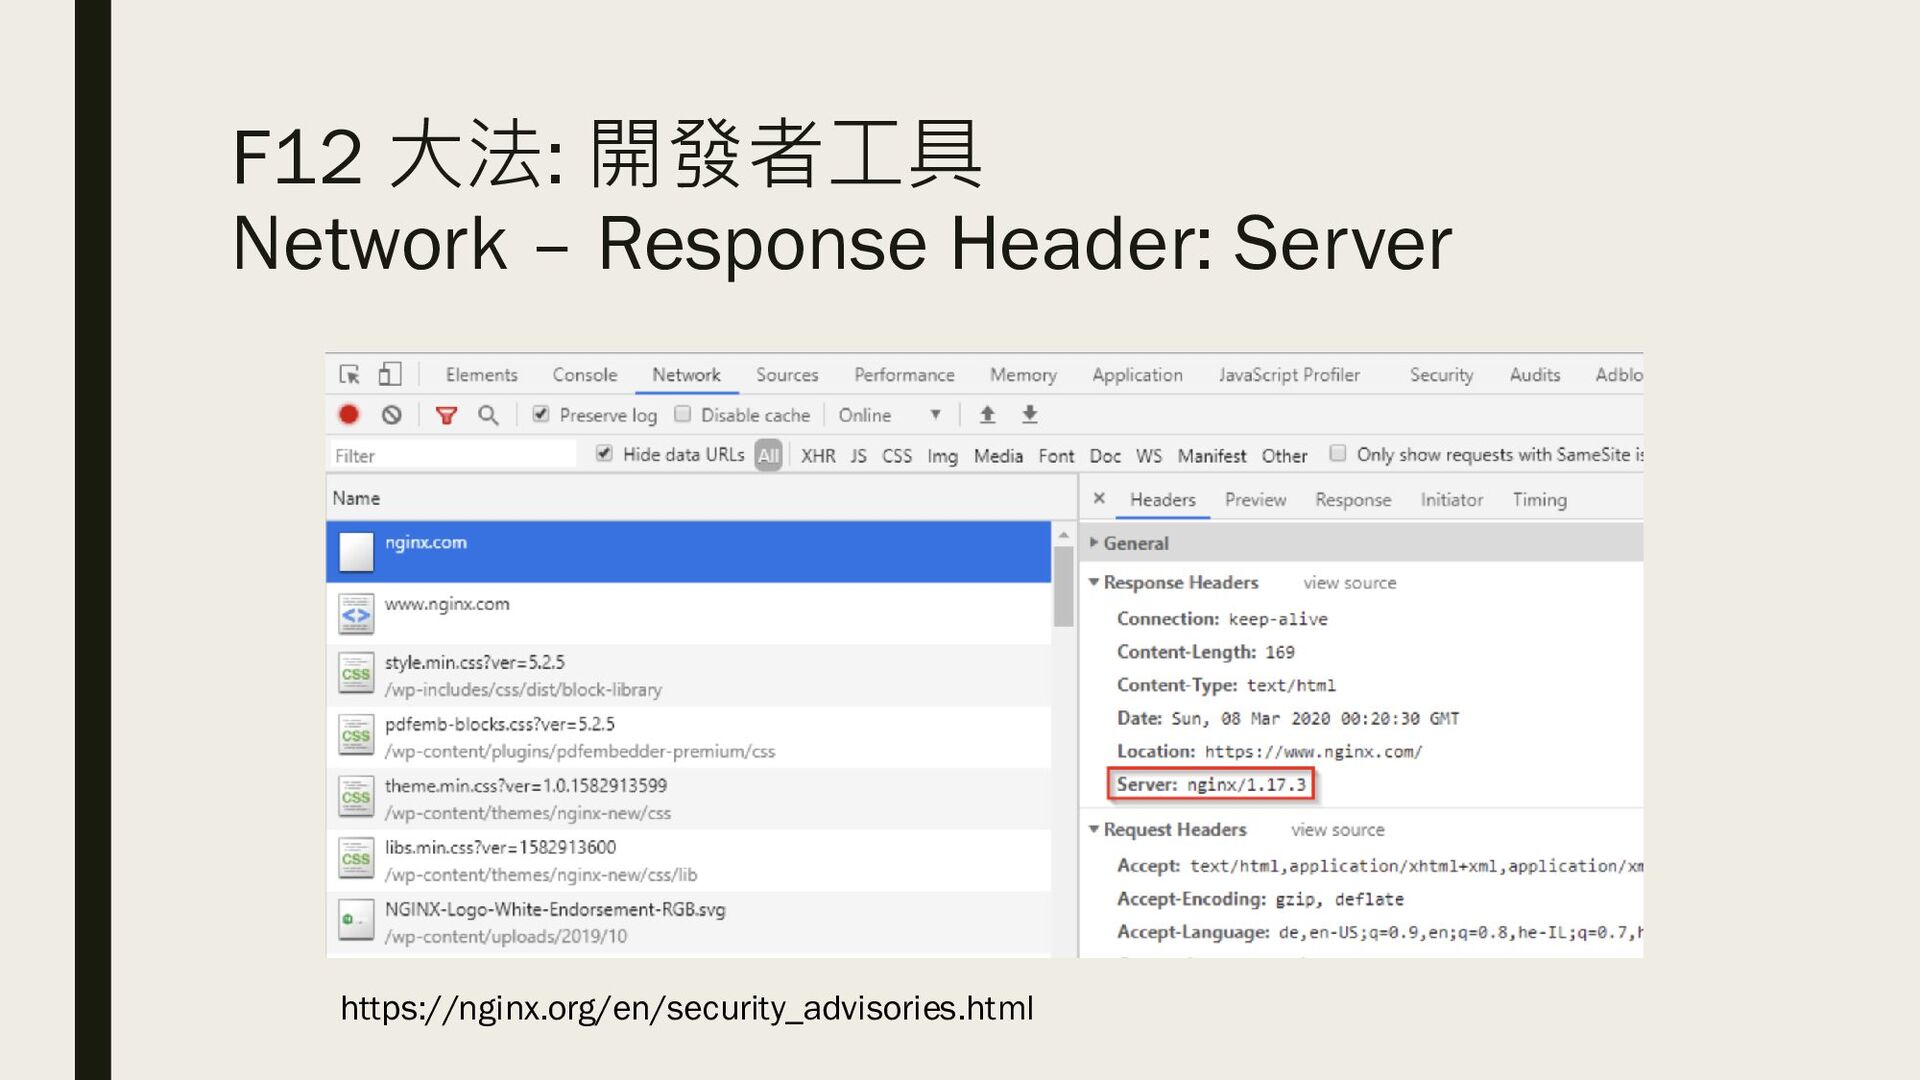Viewport: 1920px width, 1080px height.
Task: Click the style.min.css file icon
Action: click(x=356, y=674)
